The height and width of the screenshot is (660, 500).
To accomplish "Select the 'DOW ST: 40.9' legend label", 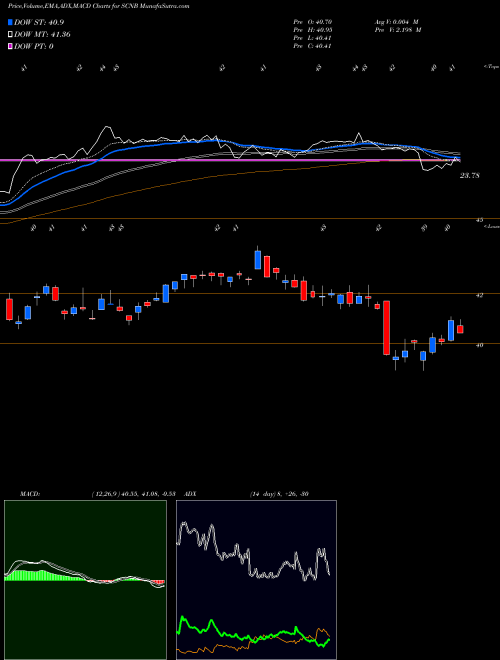I will click(39, 22).
